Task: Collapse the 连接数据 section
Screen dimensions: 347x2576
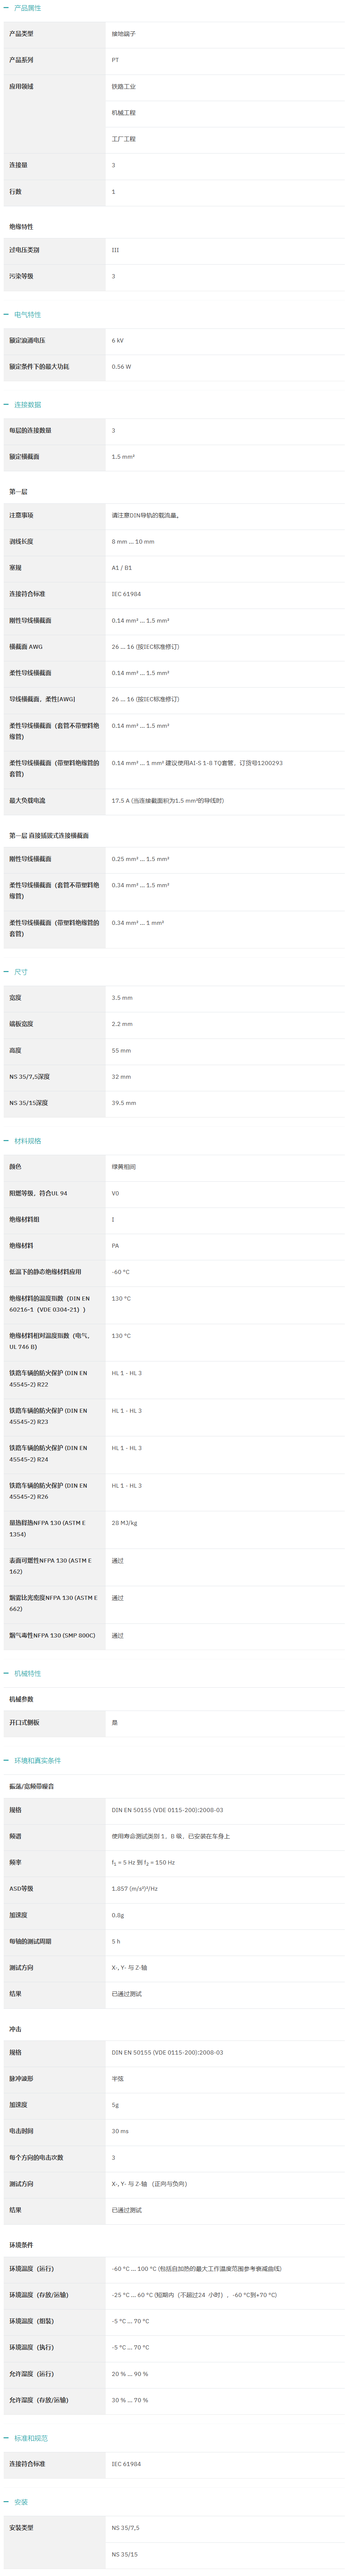Action: point(22,405)
